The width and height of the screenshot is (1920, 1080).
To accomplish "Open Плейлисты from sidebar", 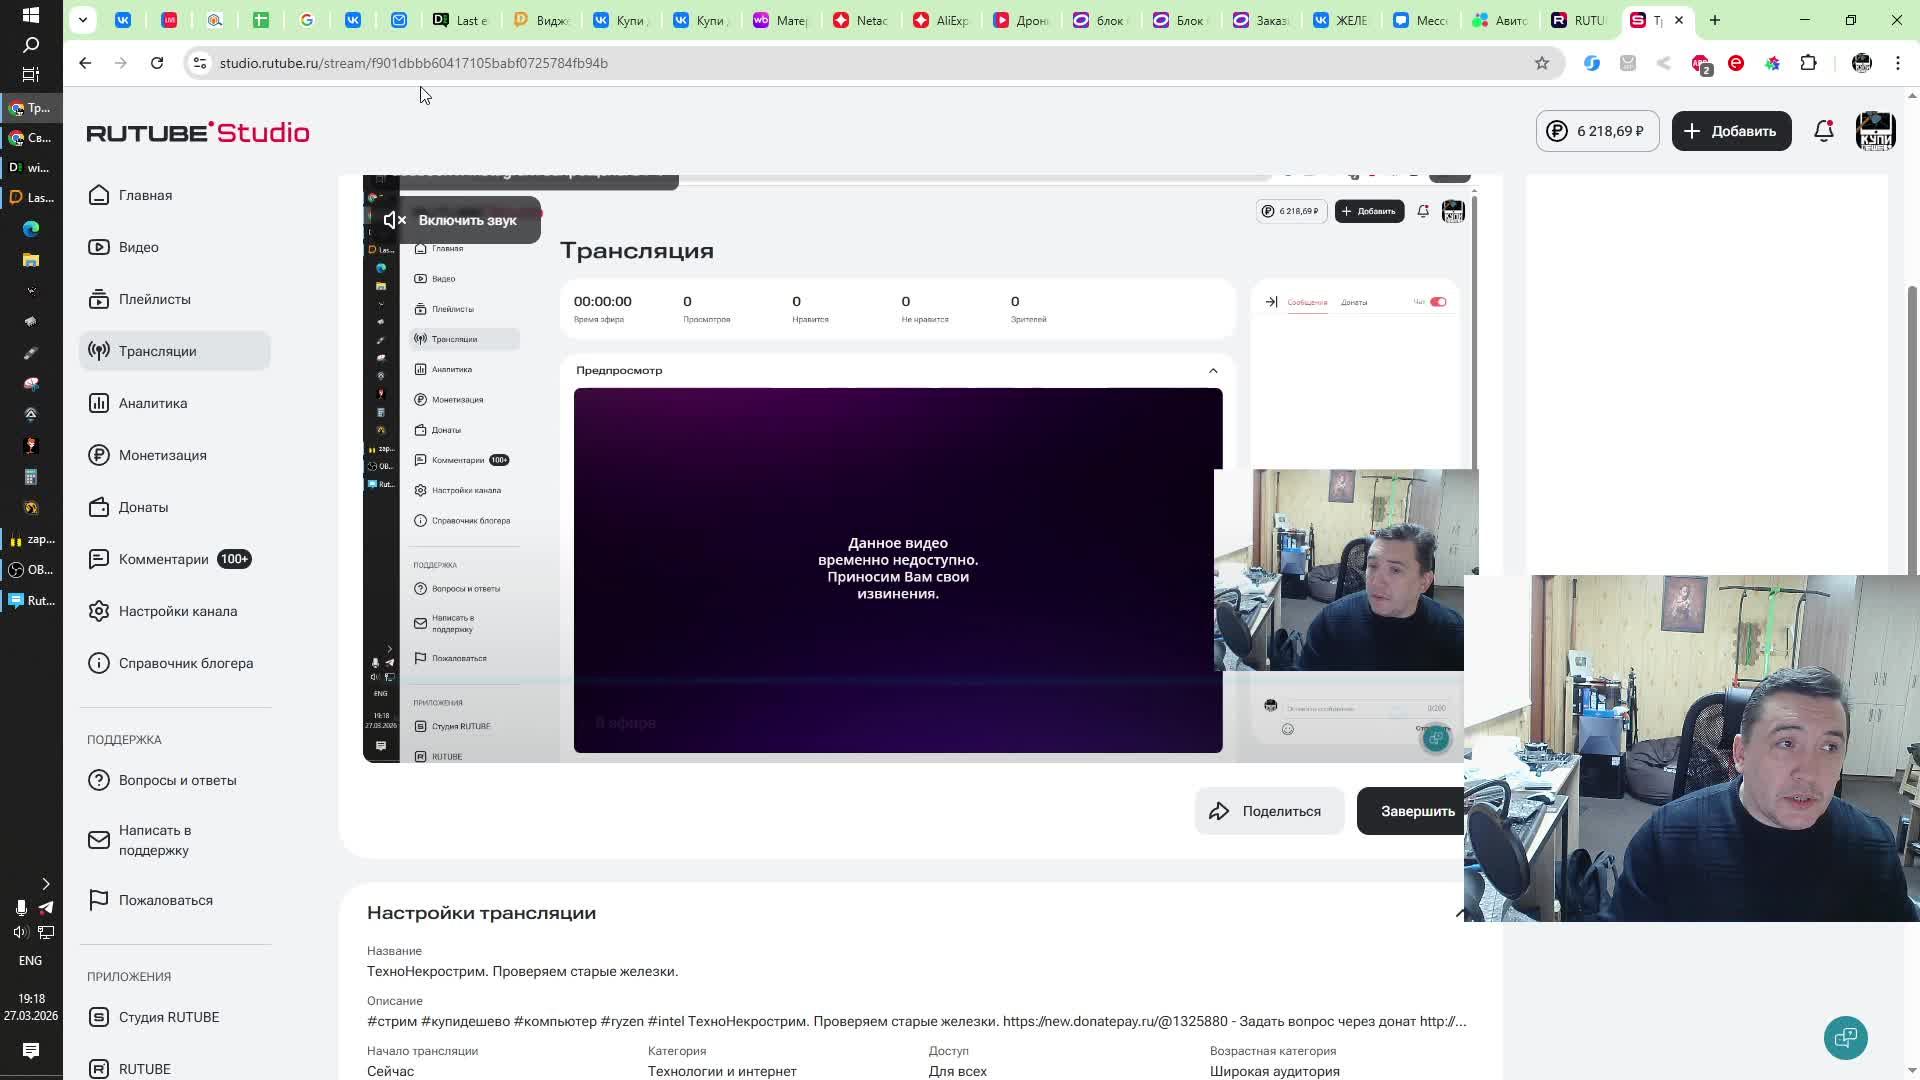I will [x=153, y=299].
